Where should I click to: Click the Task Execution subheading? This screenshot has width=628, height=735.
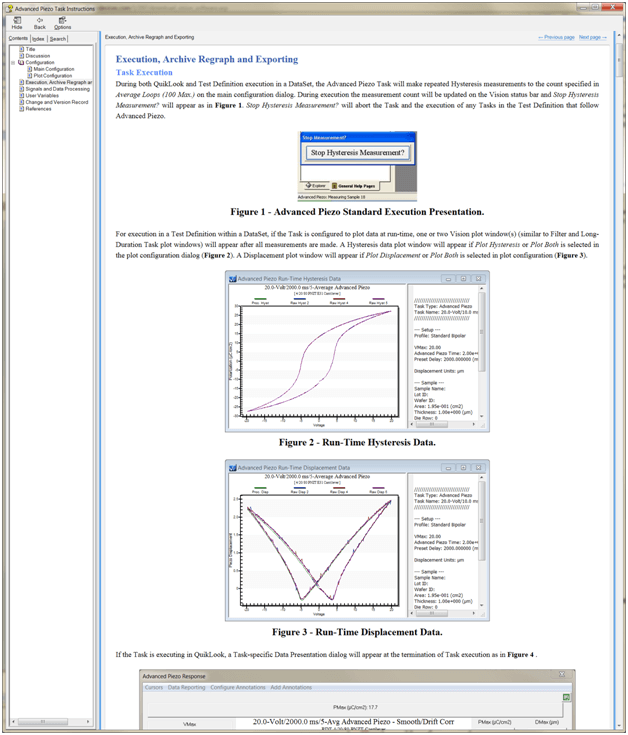144,72
